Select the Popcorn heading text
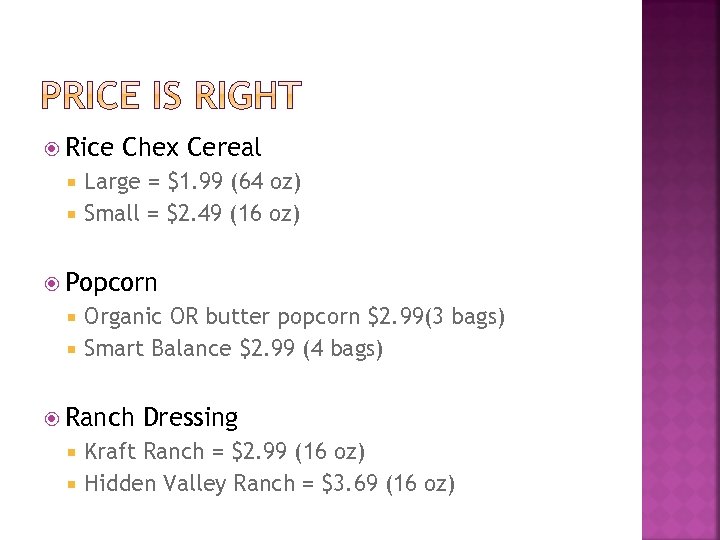The width and height of the screenshot is (720, 540). [112, 283]
